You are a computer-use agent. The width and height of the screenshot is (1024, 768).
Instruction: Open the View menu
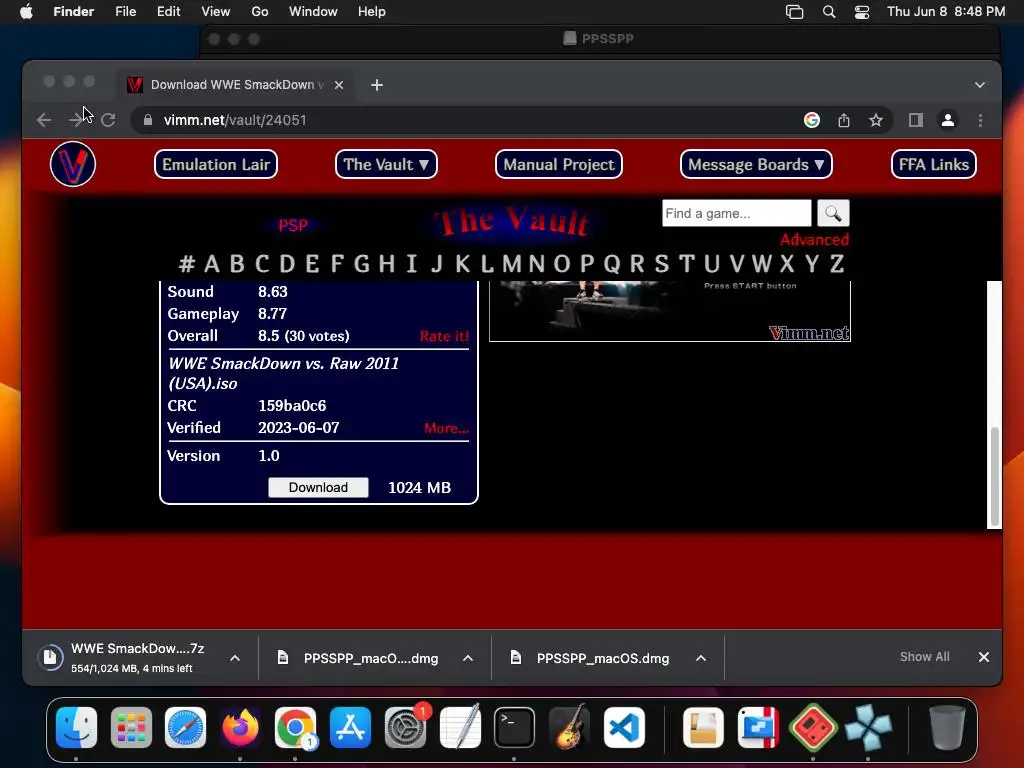tap(216, 12)
